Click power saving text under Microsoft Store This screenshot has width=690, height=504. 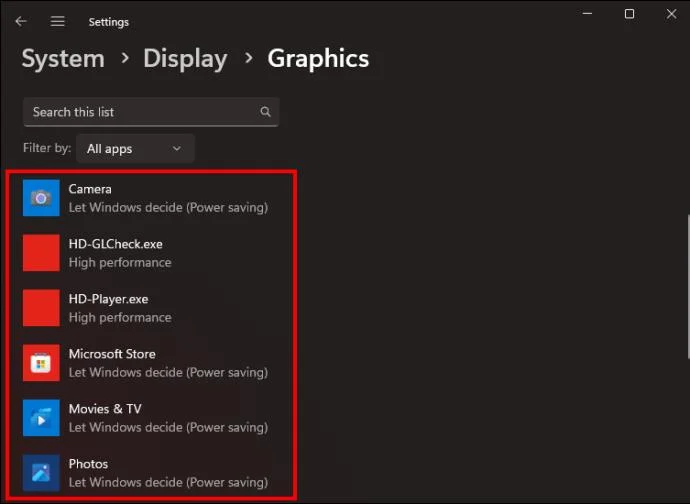(x=169, y=373)
